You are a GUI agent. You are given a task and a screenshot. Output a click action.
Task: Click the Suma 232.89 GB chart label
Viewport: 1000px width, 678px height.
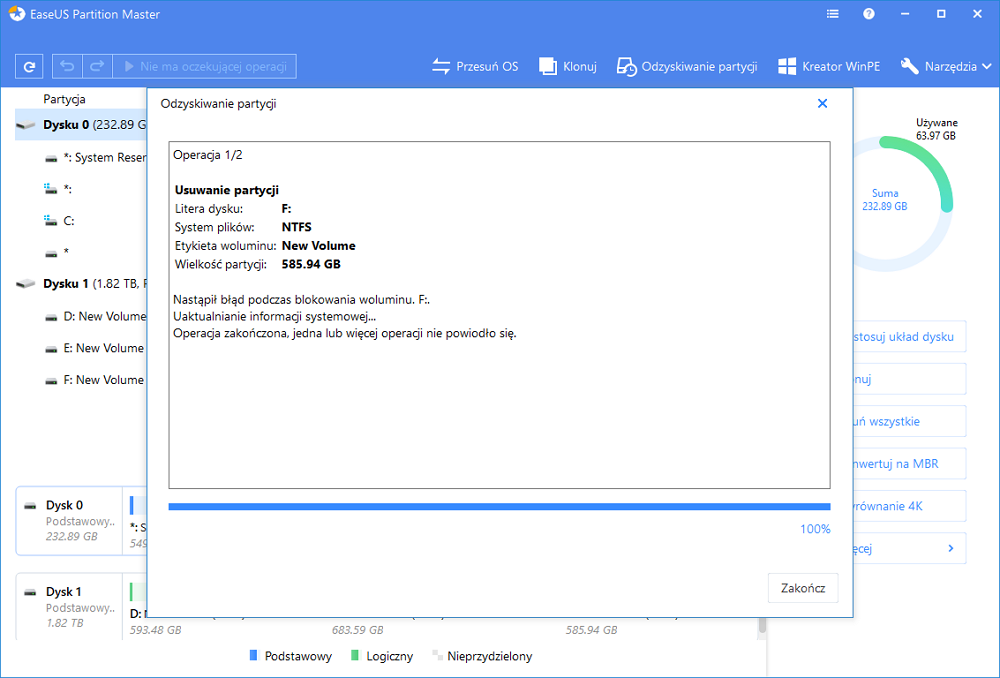point(885,200)
